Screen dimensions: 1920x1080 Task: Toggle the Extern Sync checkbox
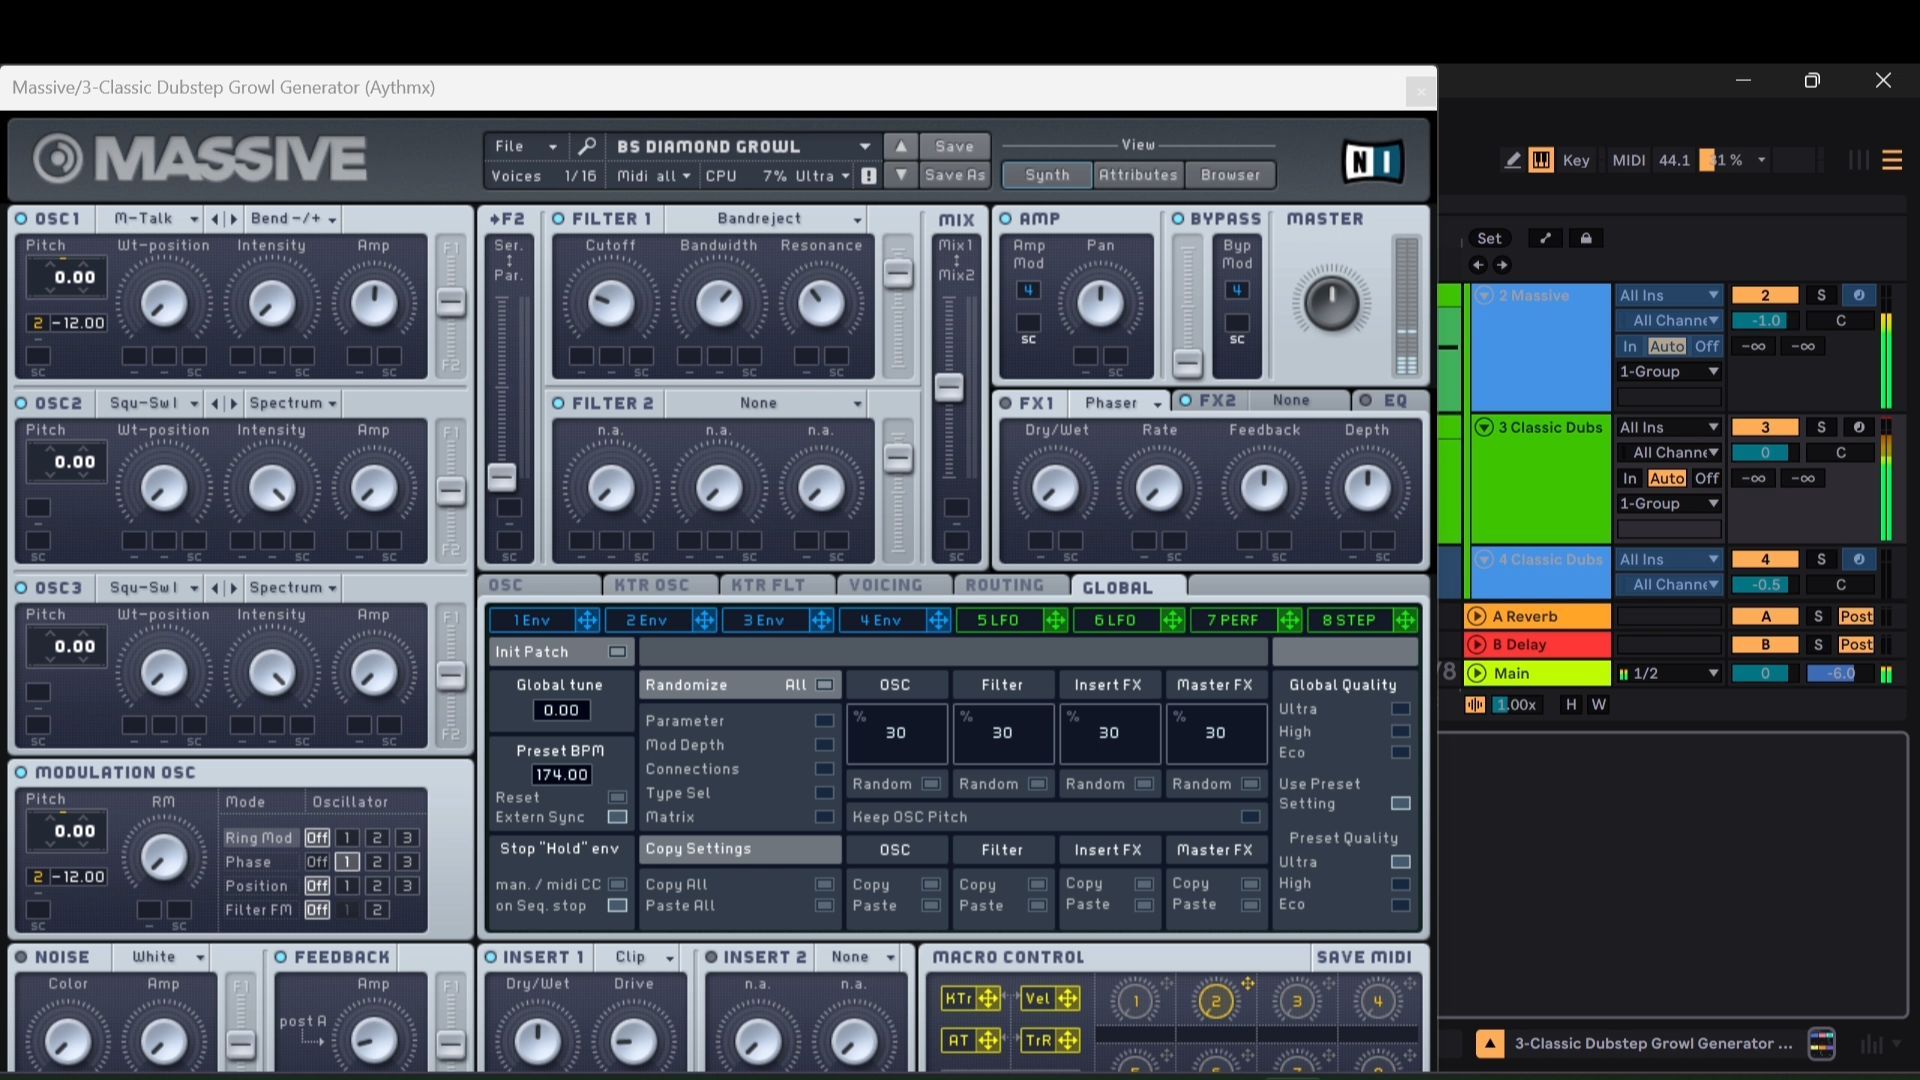click(617, 817)
